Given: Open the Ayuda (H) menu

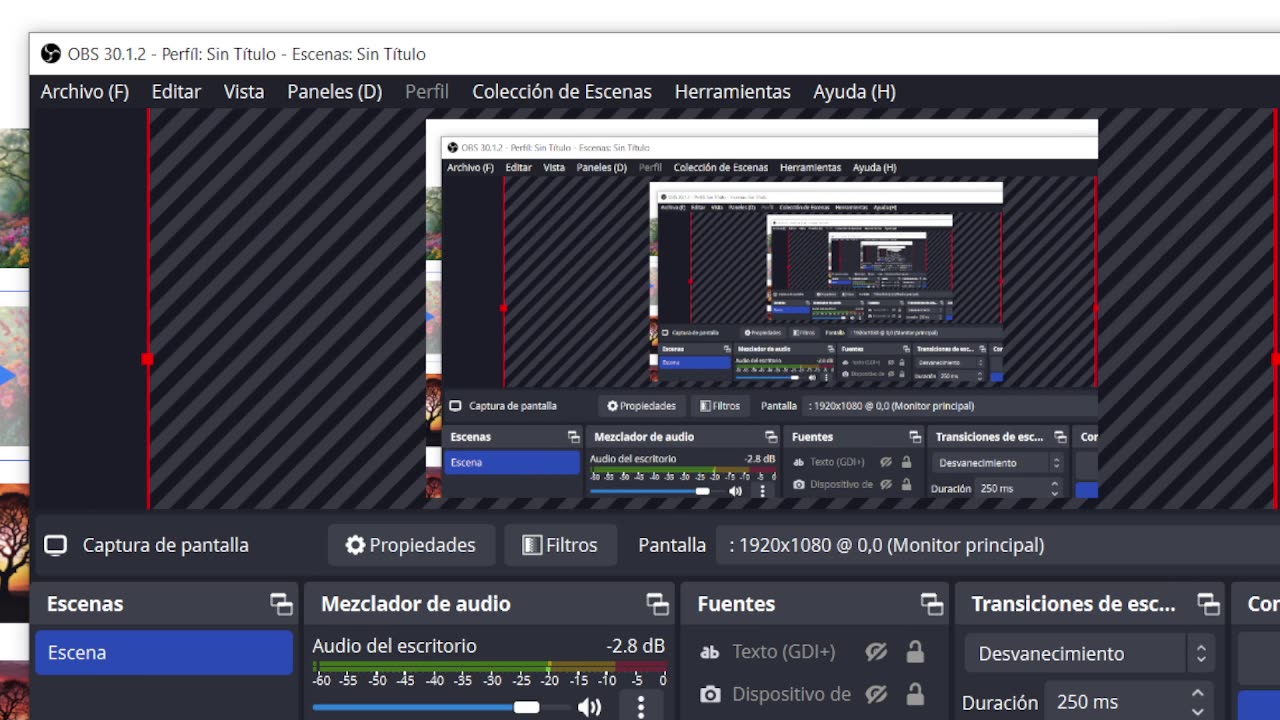Looking at the screenshot, I should [854, 92].
